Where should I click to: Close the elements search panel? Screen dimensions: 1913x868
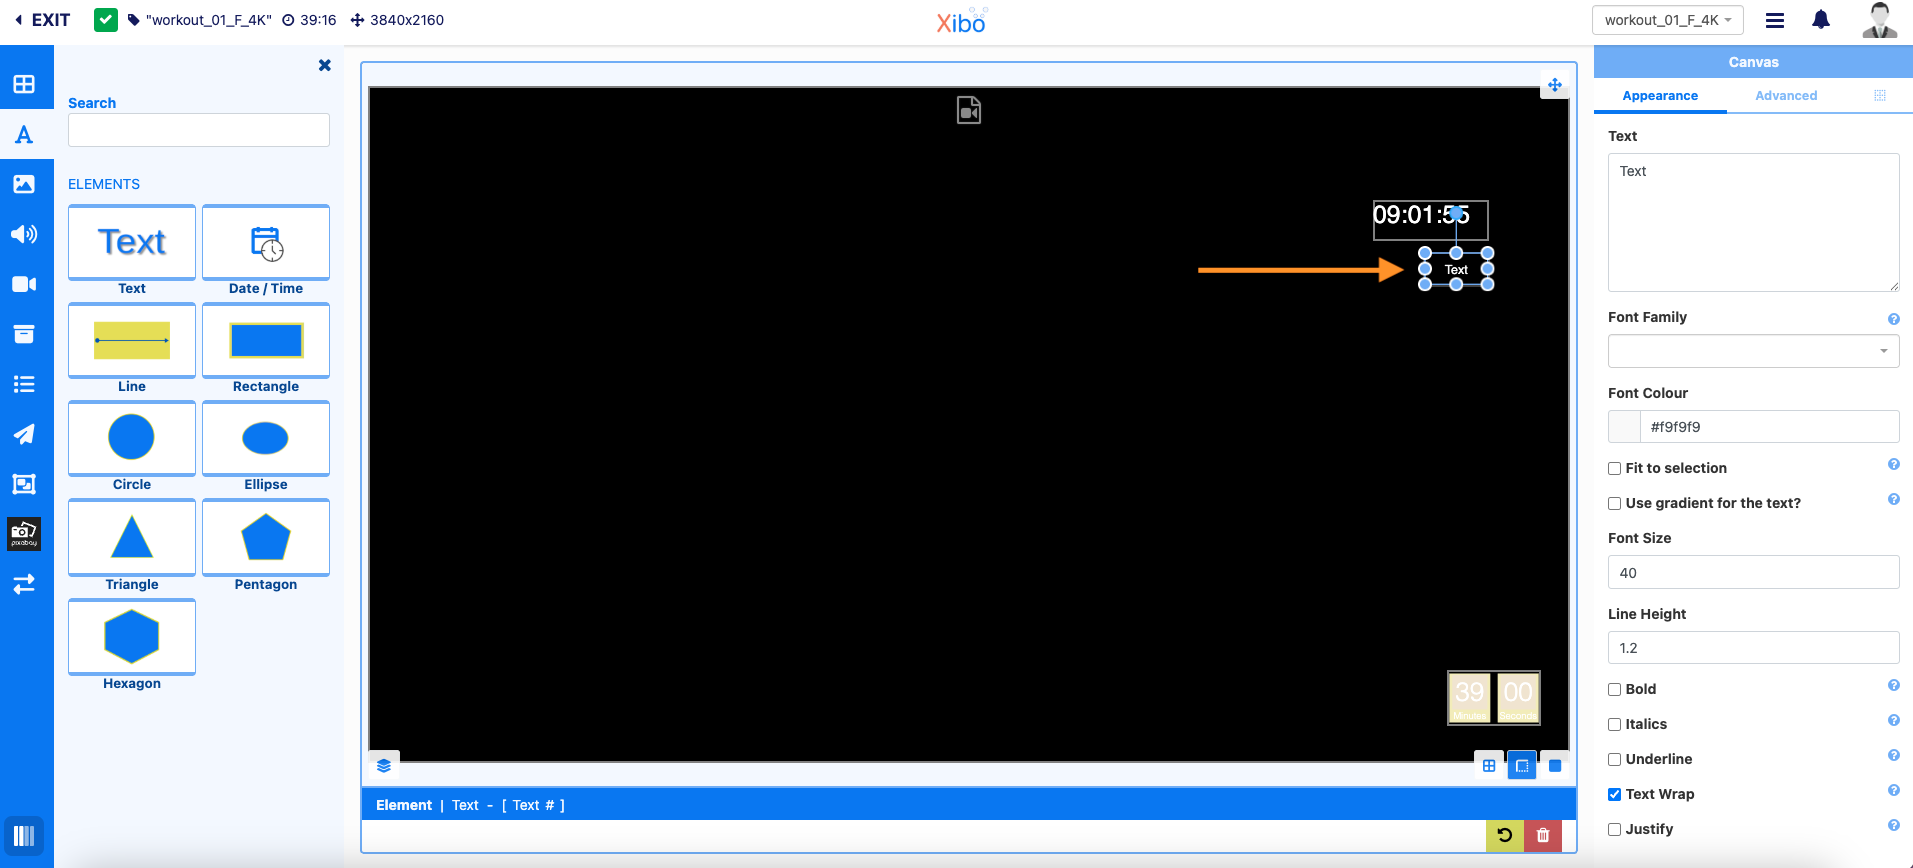click(x=324, y=65)
